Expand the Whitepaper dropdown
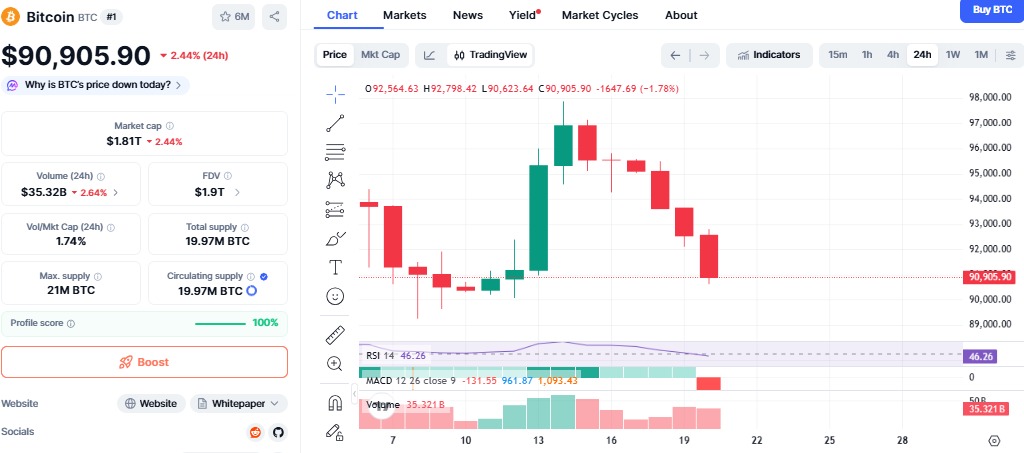Viewport: 1024px width, 453px height. (x=239, y=403)
